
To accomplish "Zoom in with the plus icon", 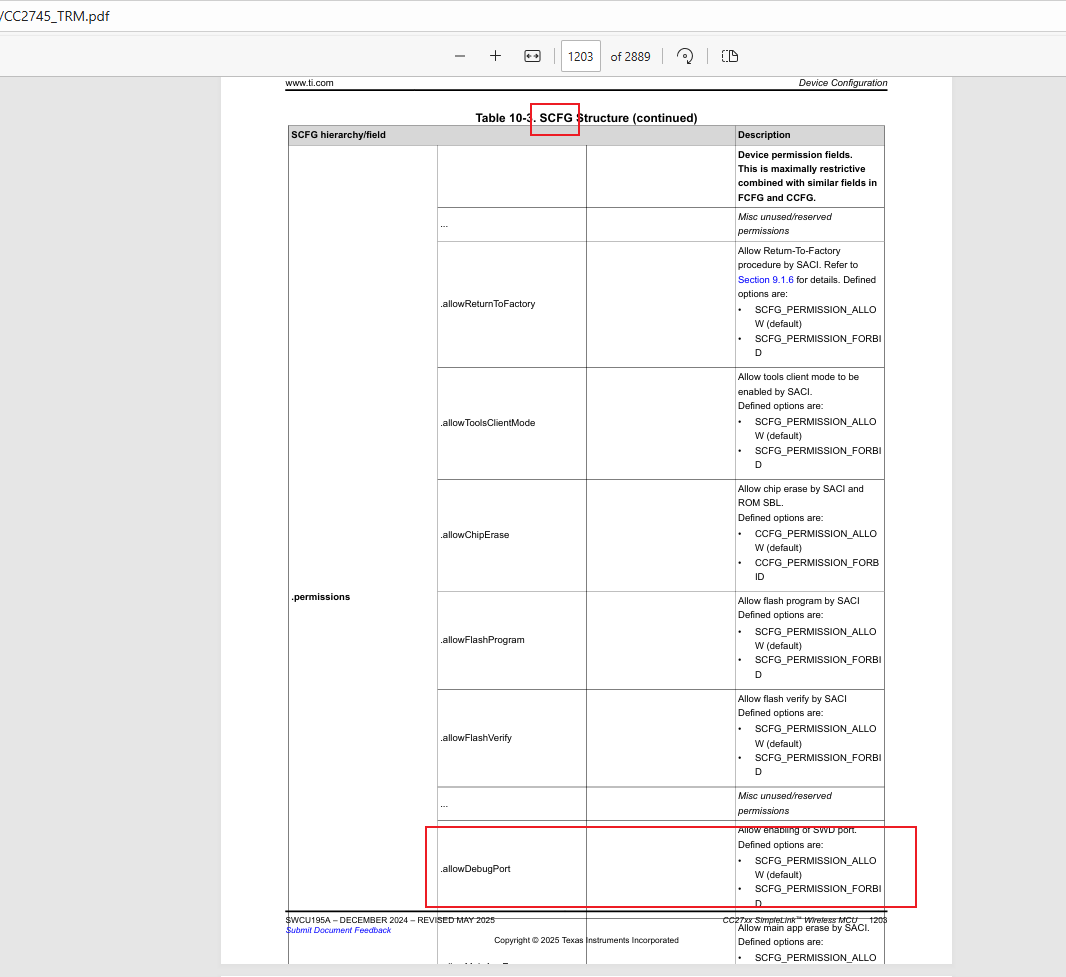I will coord(496,56).
